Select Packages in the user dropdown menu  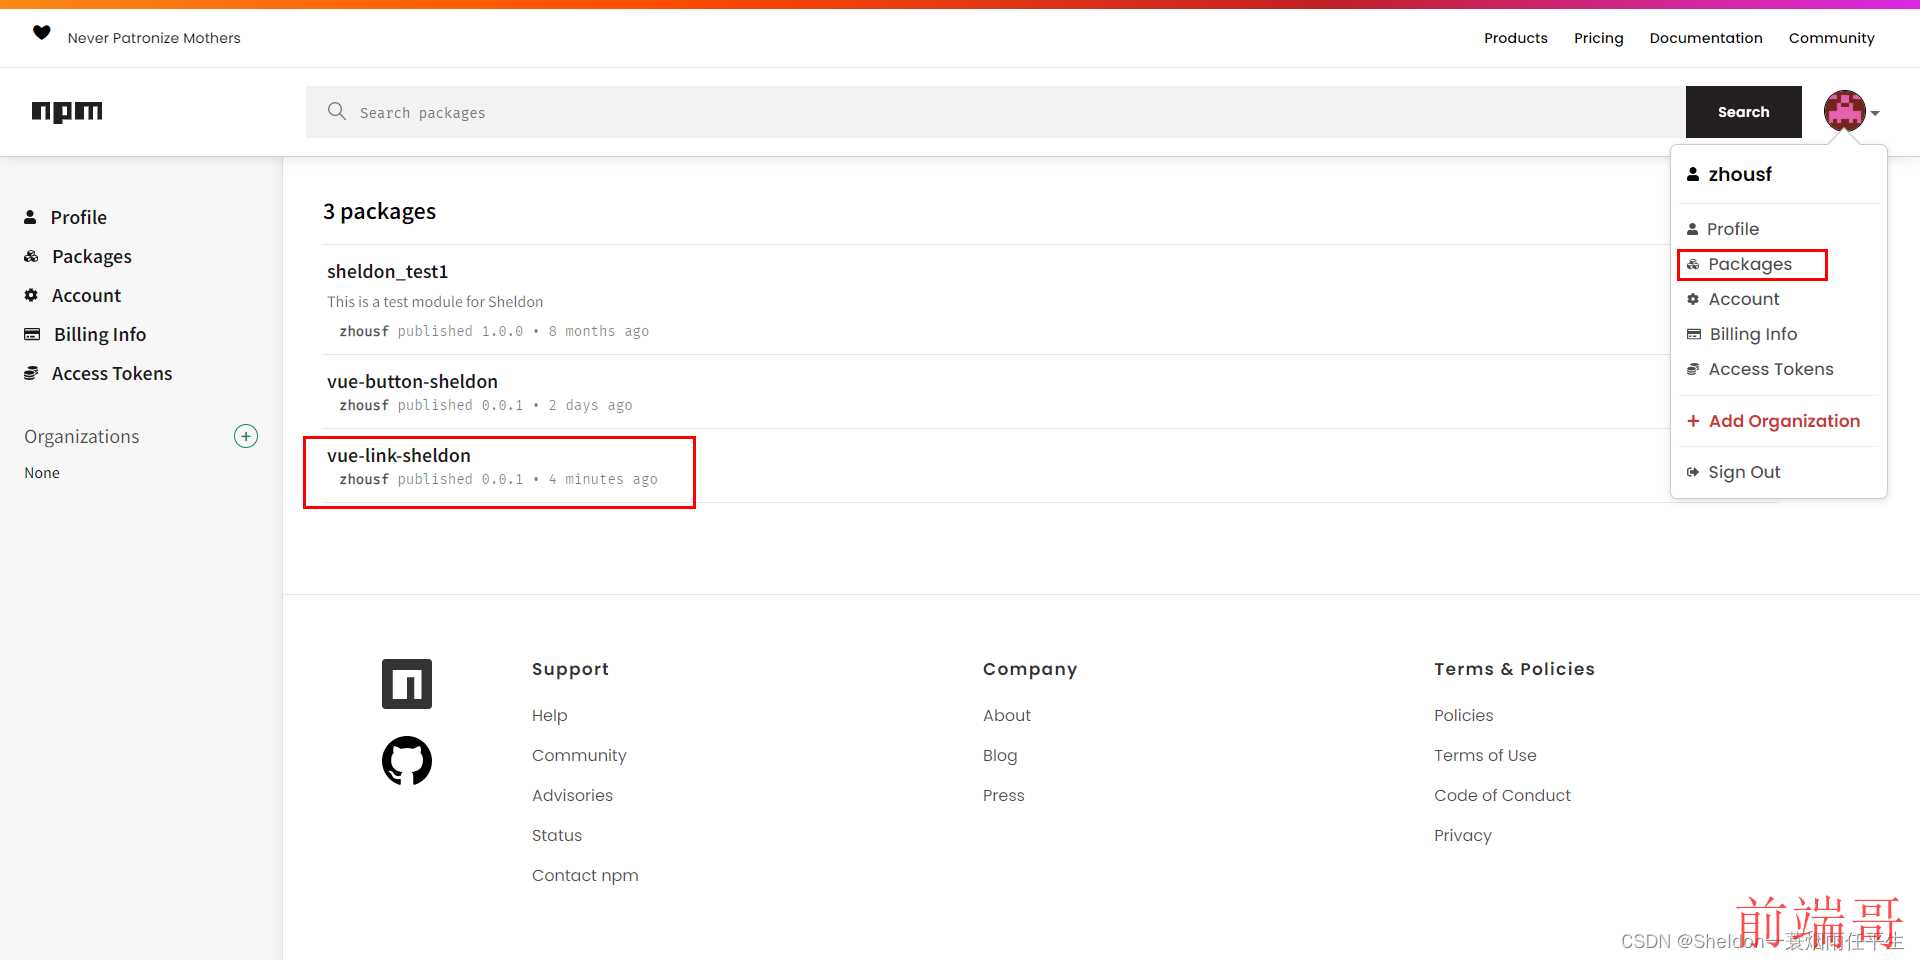click(x=1750, y=264)
